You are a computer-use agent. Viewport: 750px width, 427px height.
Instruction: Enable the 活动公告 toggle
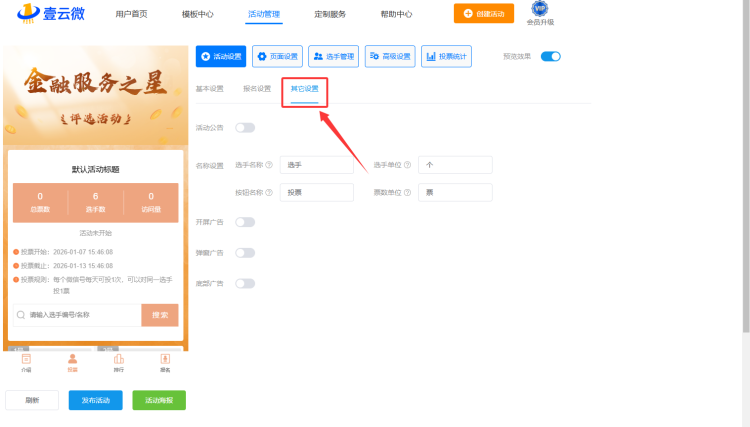[x=244, y=128]
